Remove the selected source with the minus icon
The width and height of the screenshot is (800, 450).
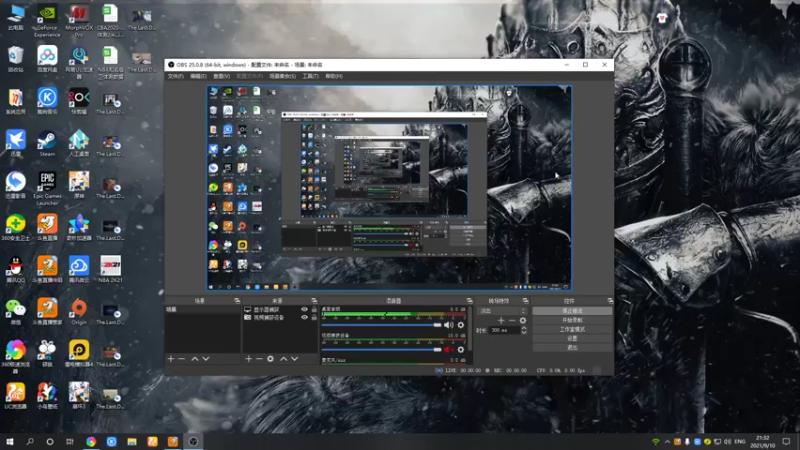259,359
